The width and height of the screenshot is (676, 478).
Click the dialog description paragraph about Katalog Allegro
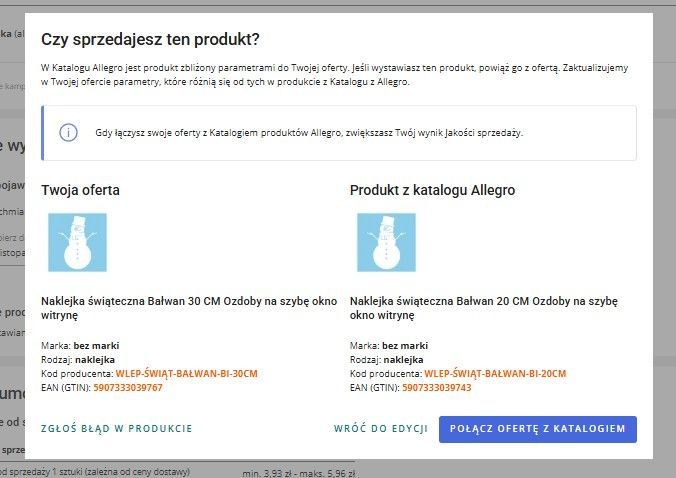[x=335, y=74]
